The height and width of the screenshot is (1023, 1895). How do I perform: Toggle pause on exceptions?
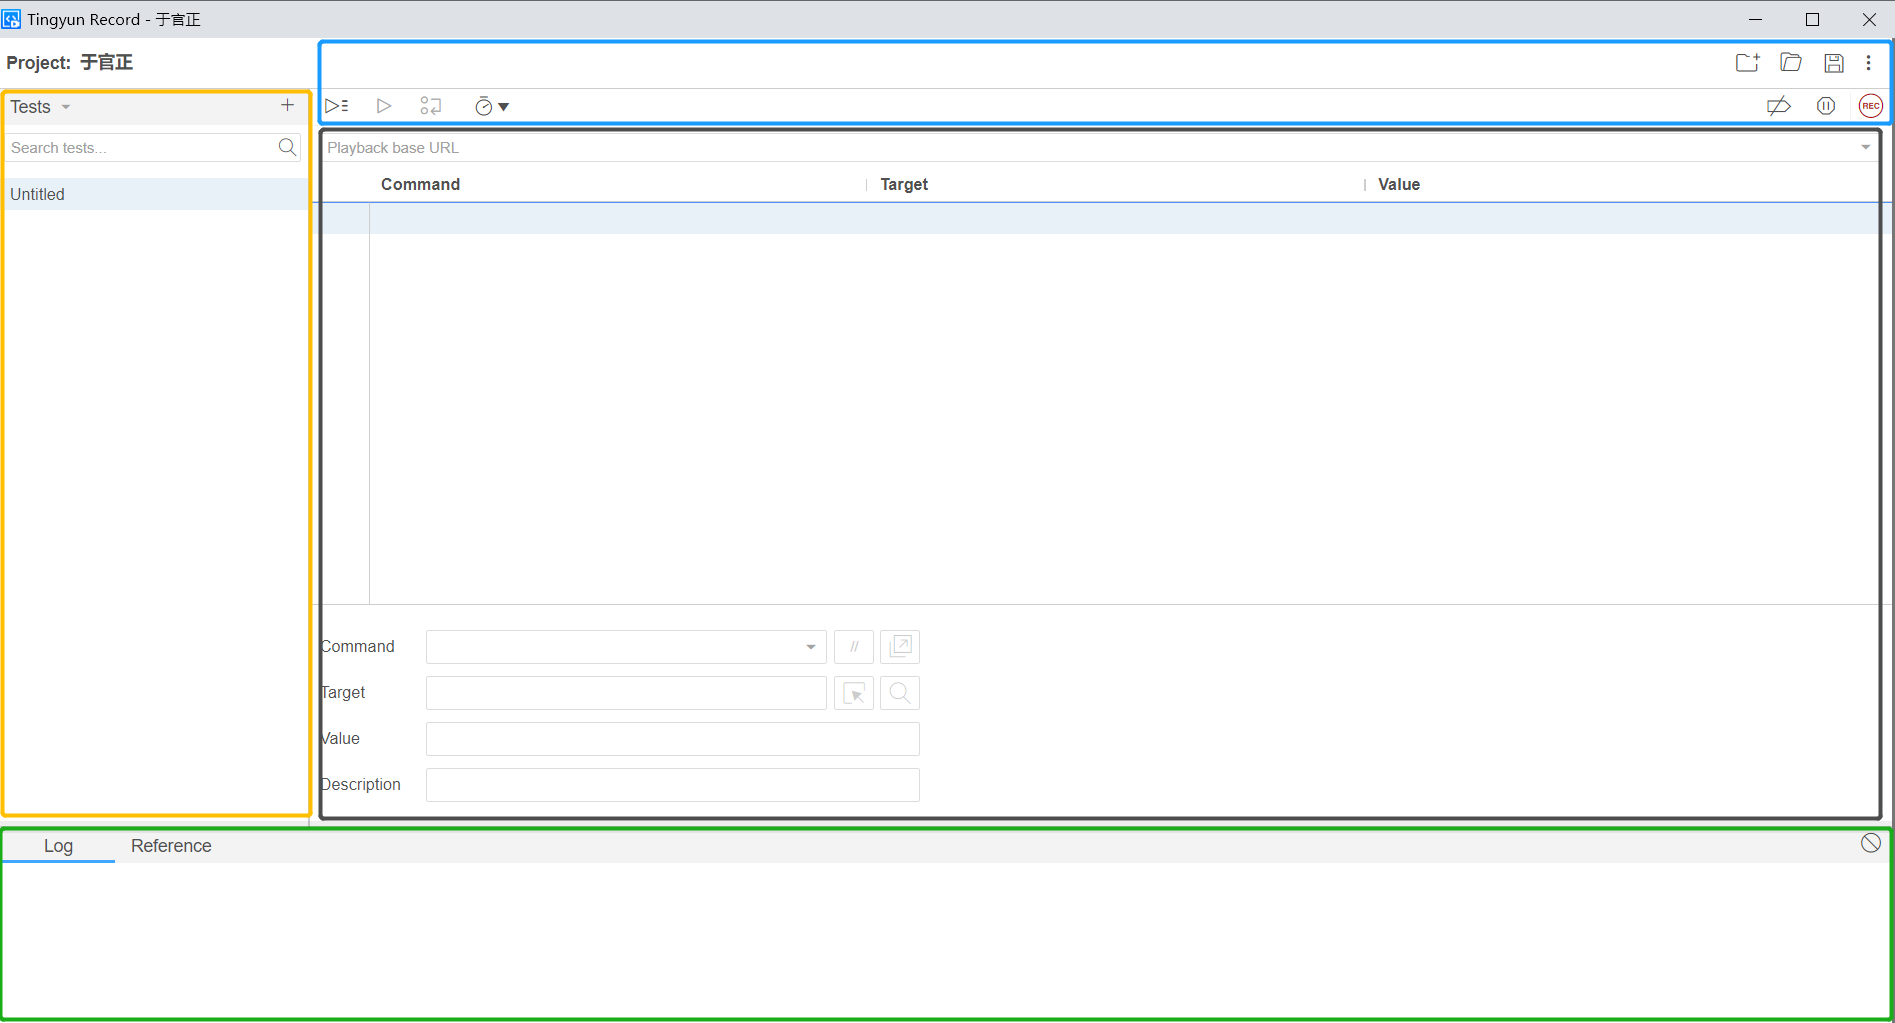[x=1826, y=106]
